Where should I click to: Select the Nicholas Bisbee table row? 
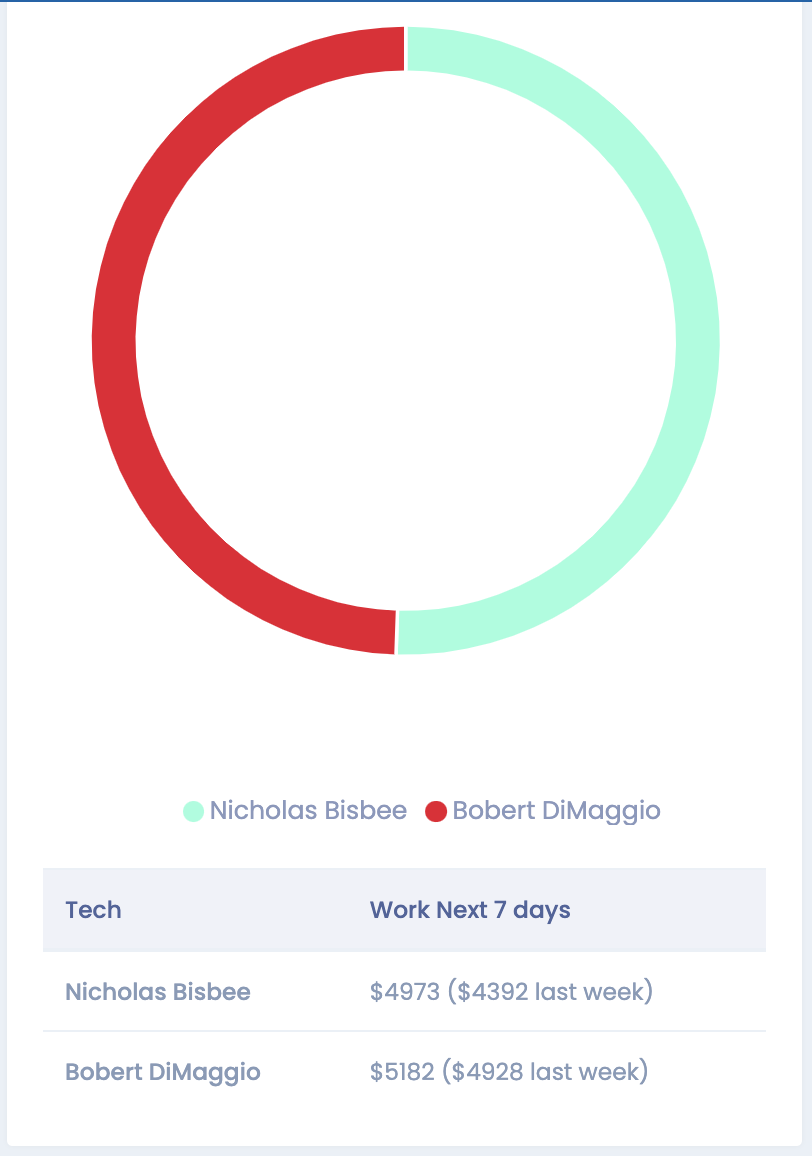[404, 992]
